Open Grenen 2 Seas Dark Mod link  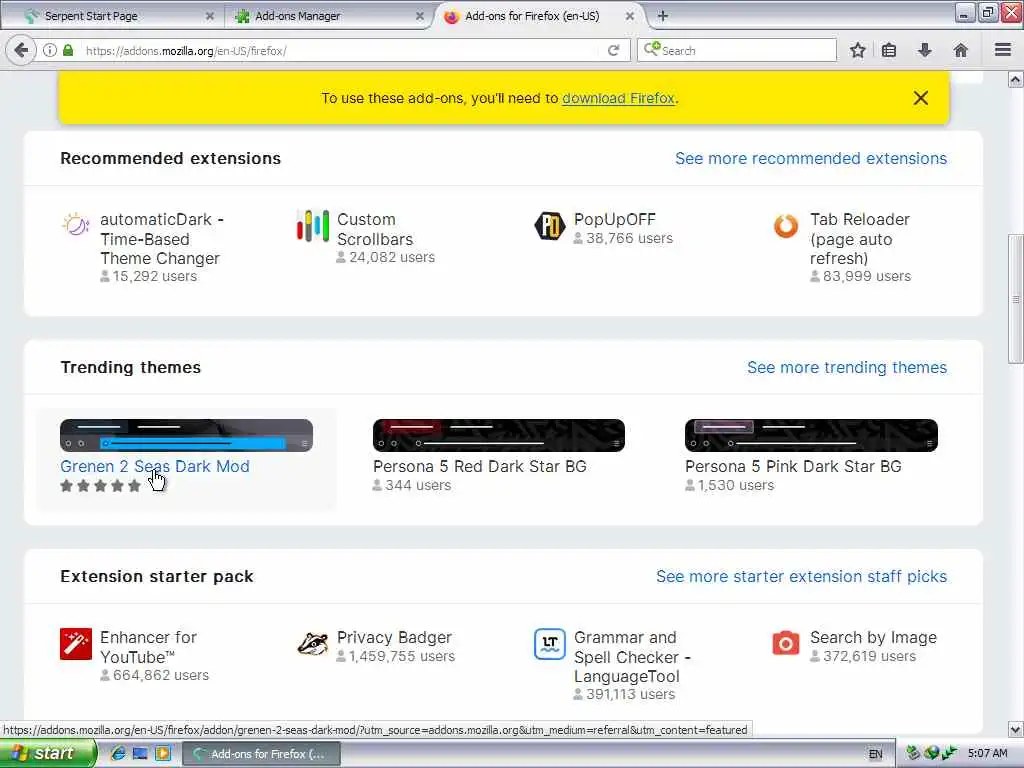[x=155, y=466]
